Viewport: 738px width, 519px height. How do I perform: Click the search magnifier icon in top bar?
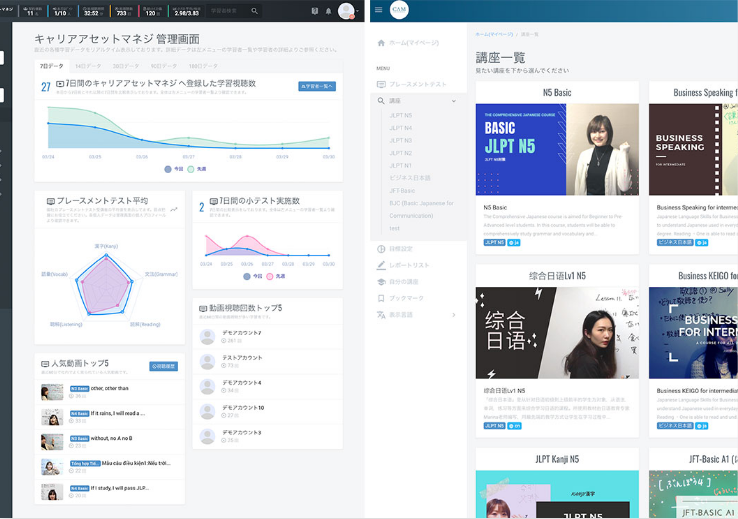tap(254, 11)
